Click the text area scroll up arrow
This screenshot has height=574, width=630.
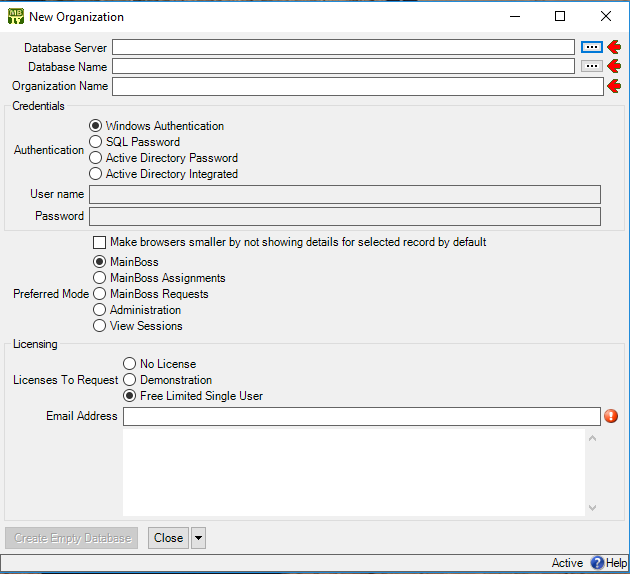(x=592, y=438)
